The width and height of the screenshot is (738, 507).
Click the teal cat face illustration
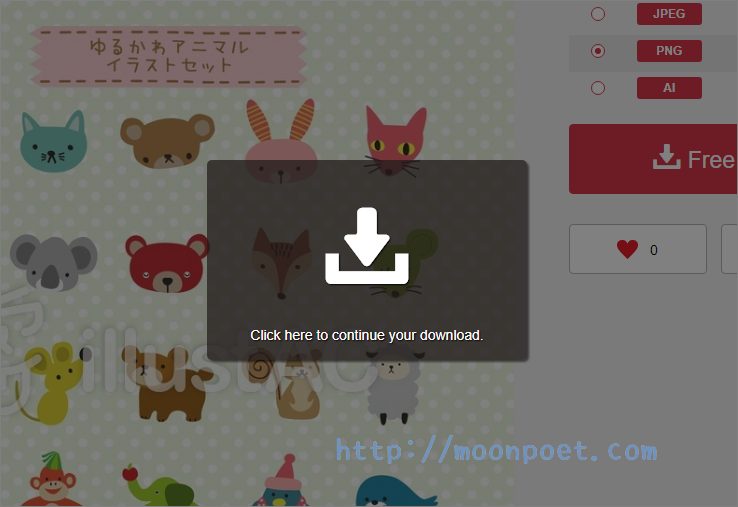click(x=53, y=141)
